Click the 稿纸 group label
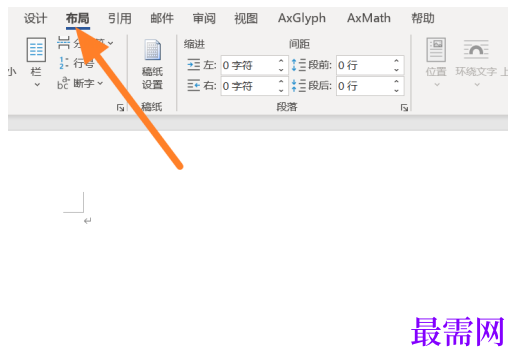 152,107
